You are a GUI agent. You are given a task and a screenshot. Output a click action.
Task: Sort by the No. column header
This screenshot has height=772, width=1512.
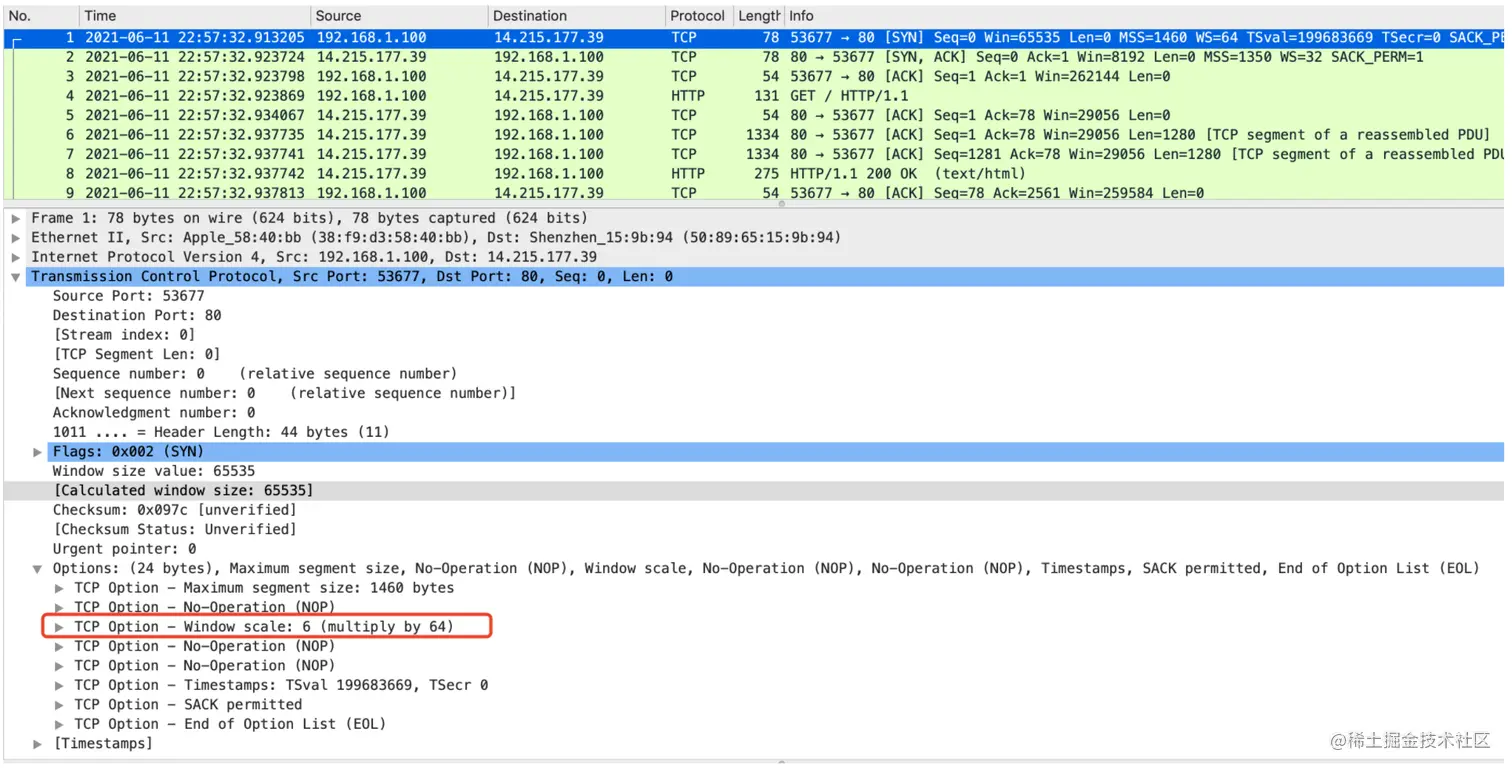(40, 16)
